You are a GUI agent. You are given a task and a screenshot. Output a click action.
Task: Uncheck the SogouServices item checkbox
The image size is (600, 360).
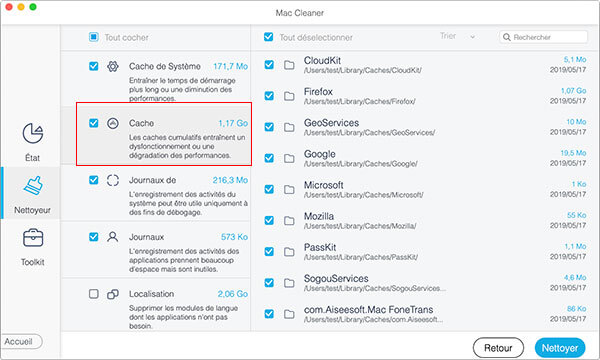(x=269, y=283)
